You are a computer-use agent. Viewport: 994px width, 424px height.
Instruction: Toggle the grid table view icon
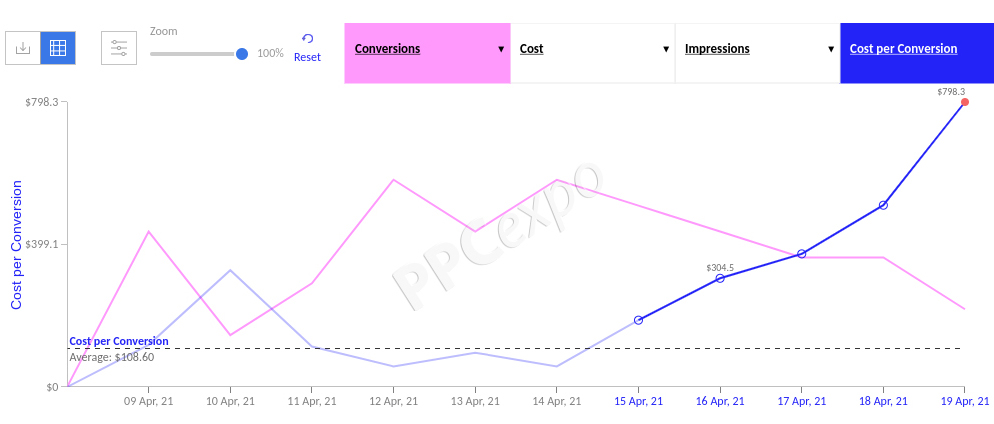(58, 48)
